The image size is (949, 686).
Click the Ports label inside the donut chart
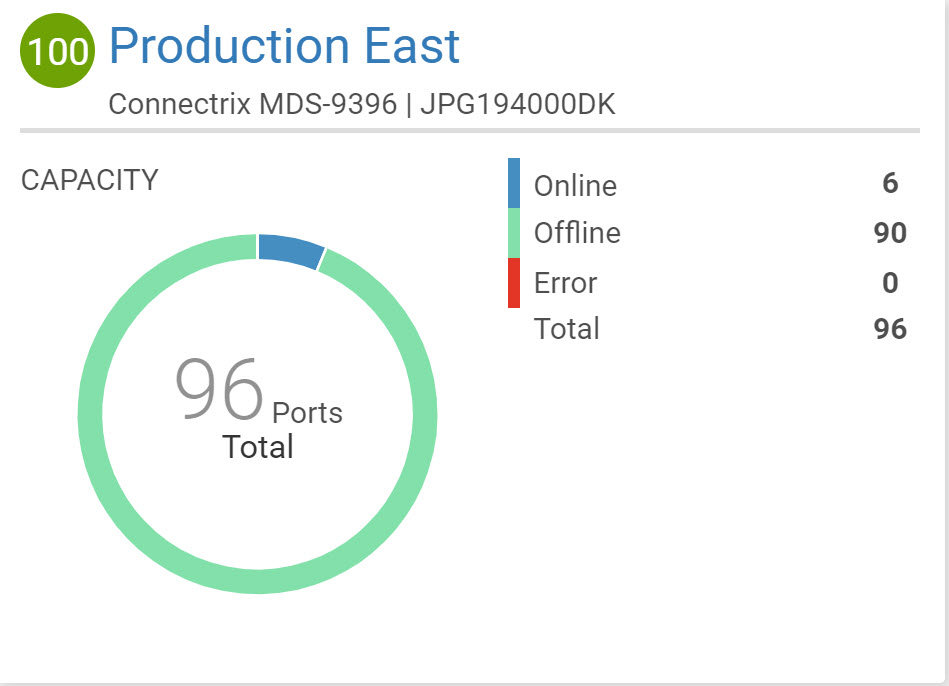pyautogui.click(x=307, y=413)
